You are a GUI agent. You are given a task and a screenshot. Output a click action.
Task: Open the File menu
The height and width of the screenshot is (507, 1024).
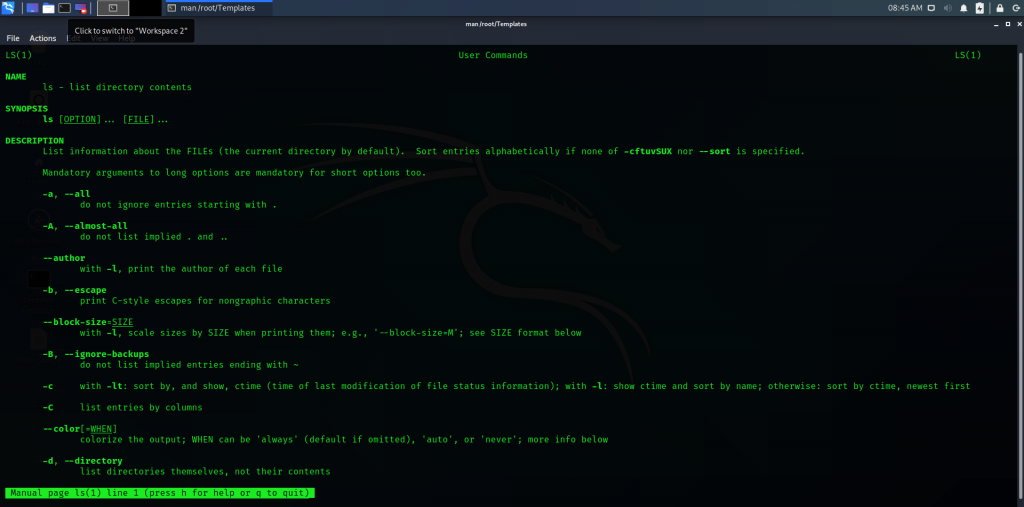[x=13, y=38]
